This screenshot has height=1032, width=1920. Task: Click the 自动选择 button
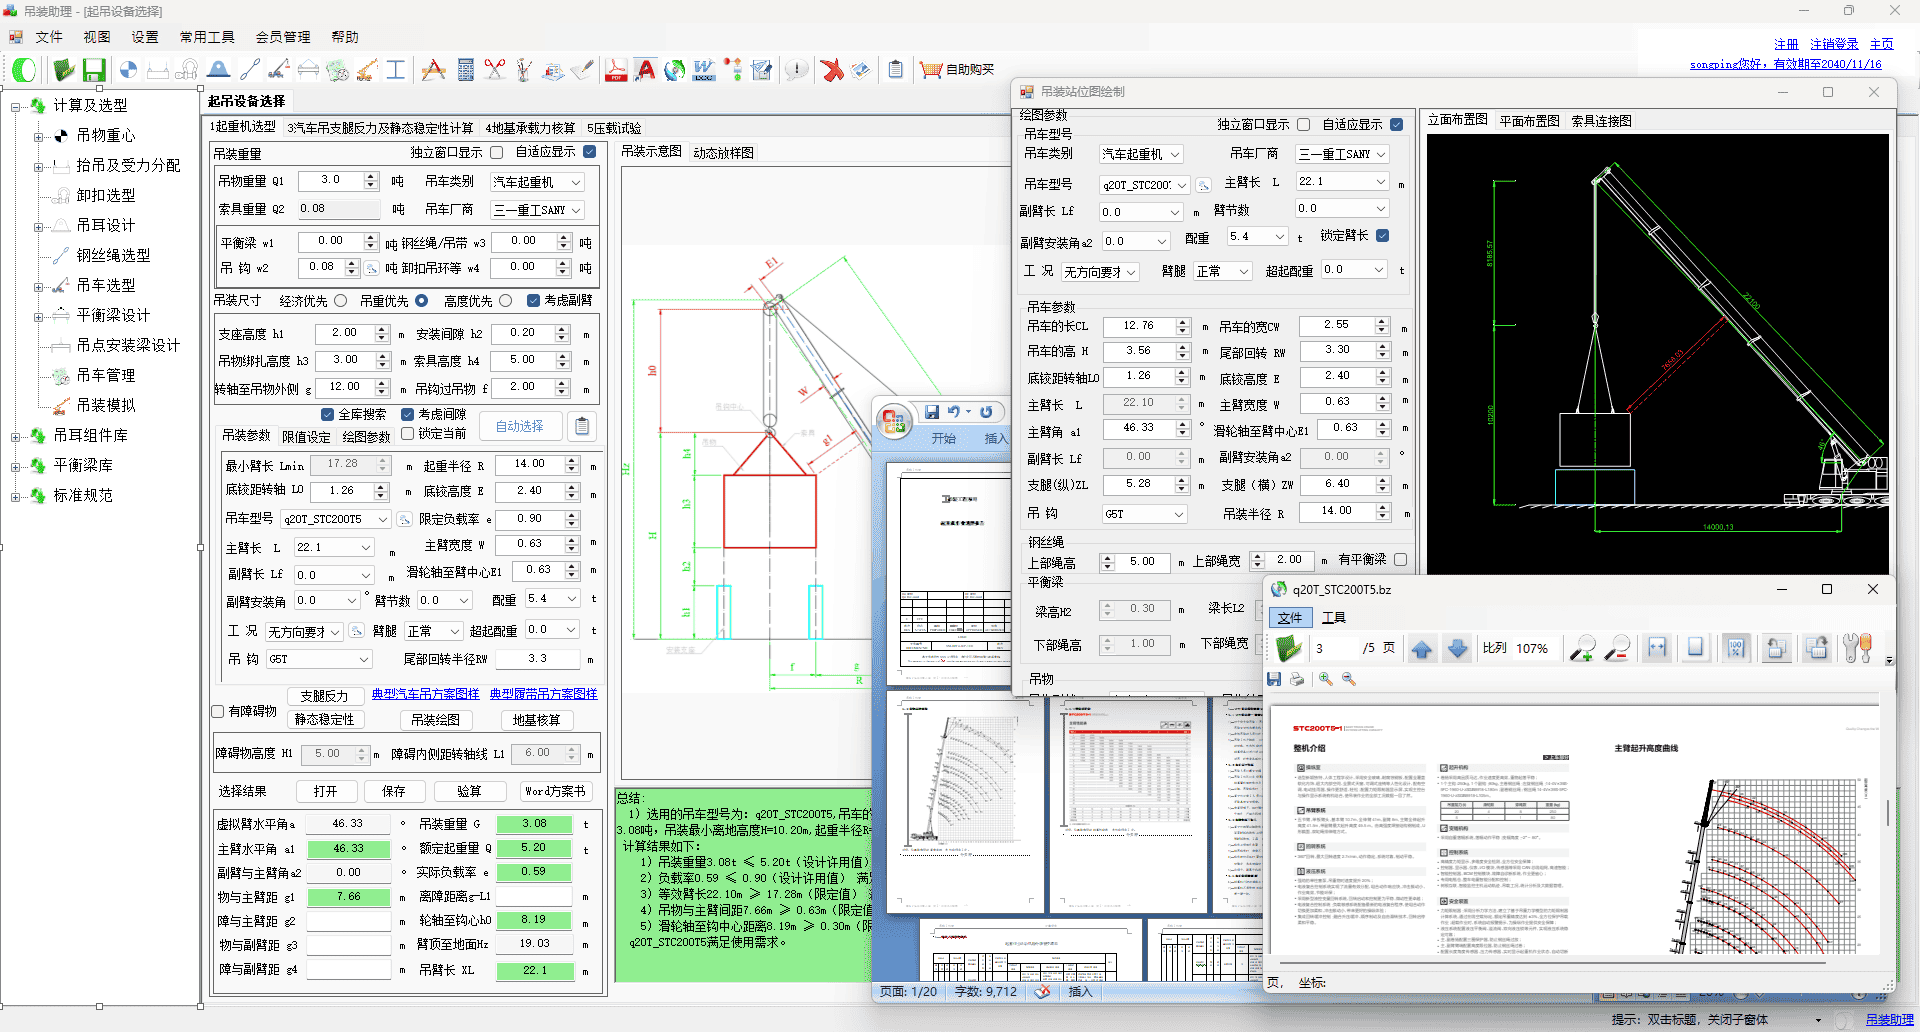point(520,426)
